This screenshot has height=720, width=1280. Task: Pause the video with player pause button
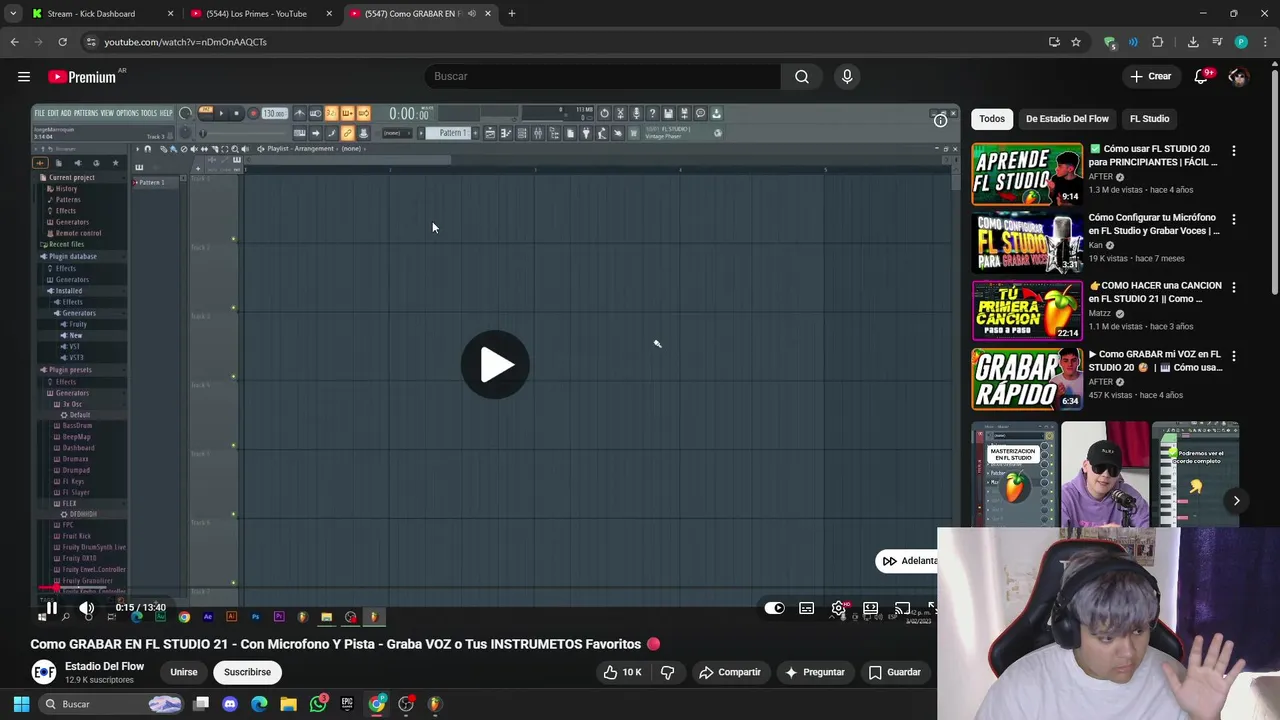click(51, 607)
